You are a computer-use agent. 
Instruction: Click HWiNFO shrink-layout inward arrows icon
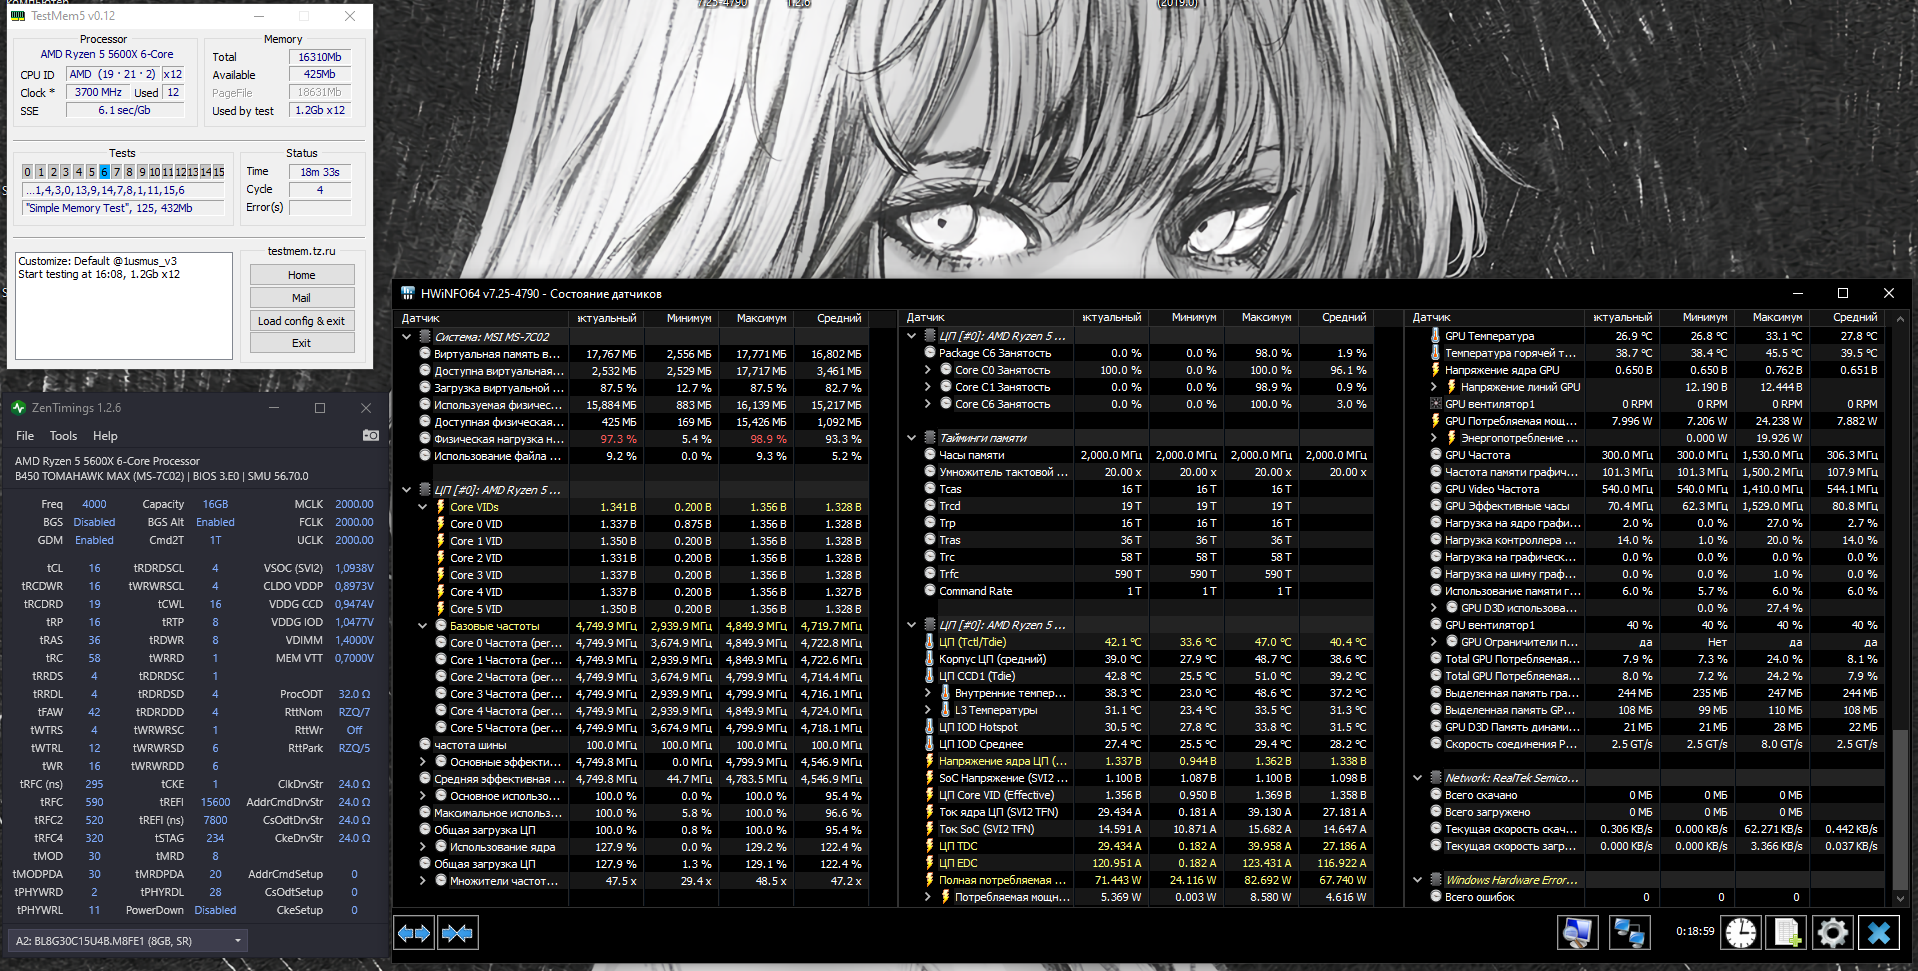(x=457, y=933)
